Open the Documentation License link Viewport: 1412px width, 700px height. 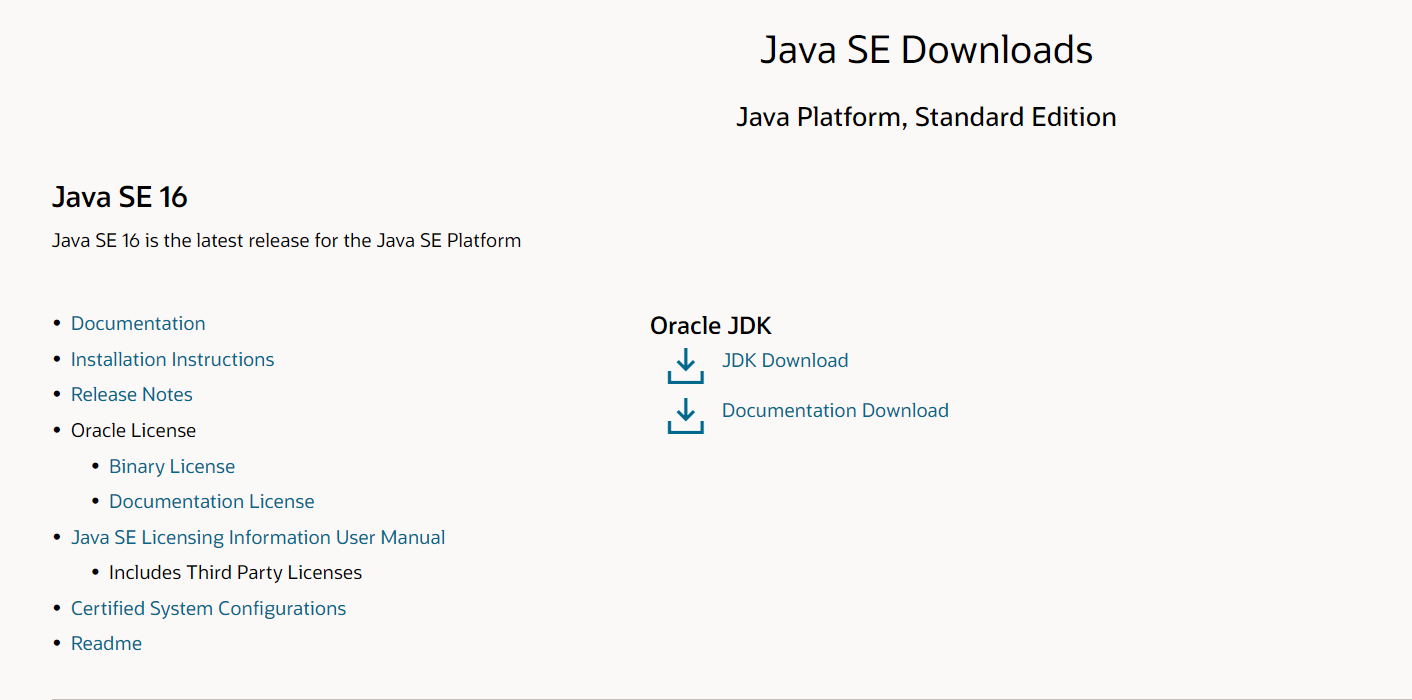click(x=212, y=501)
